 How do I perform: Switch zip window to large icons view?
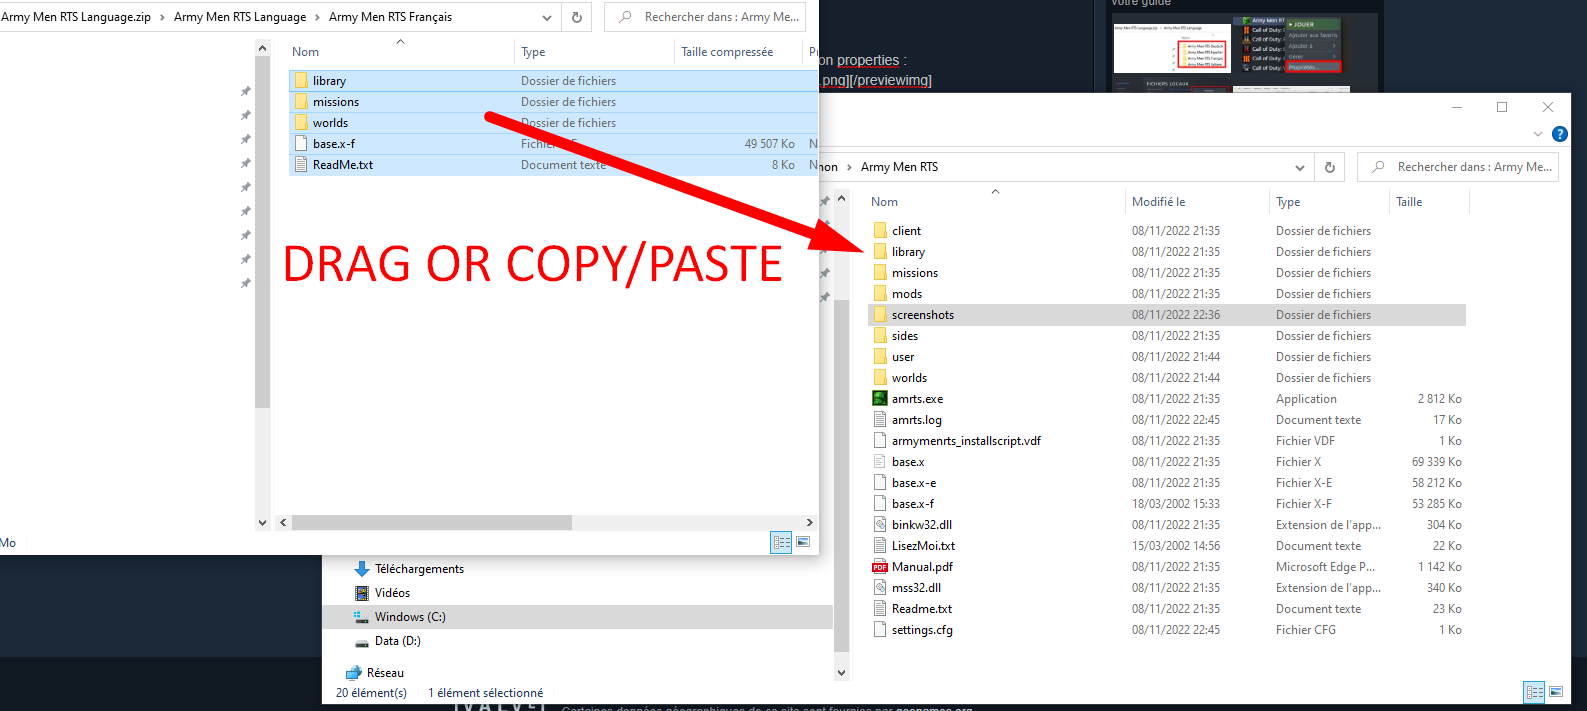[802, 542]
